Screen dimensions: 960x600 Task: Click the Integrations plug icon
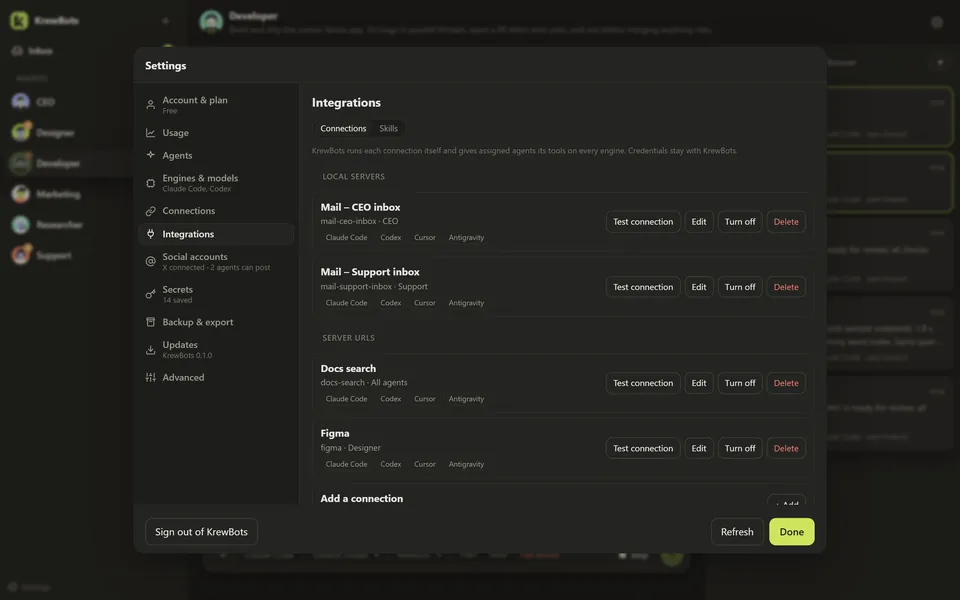[x=151, y=234]
